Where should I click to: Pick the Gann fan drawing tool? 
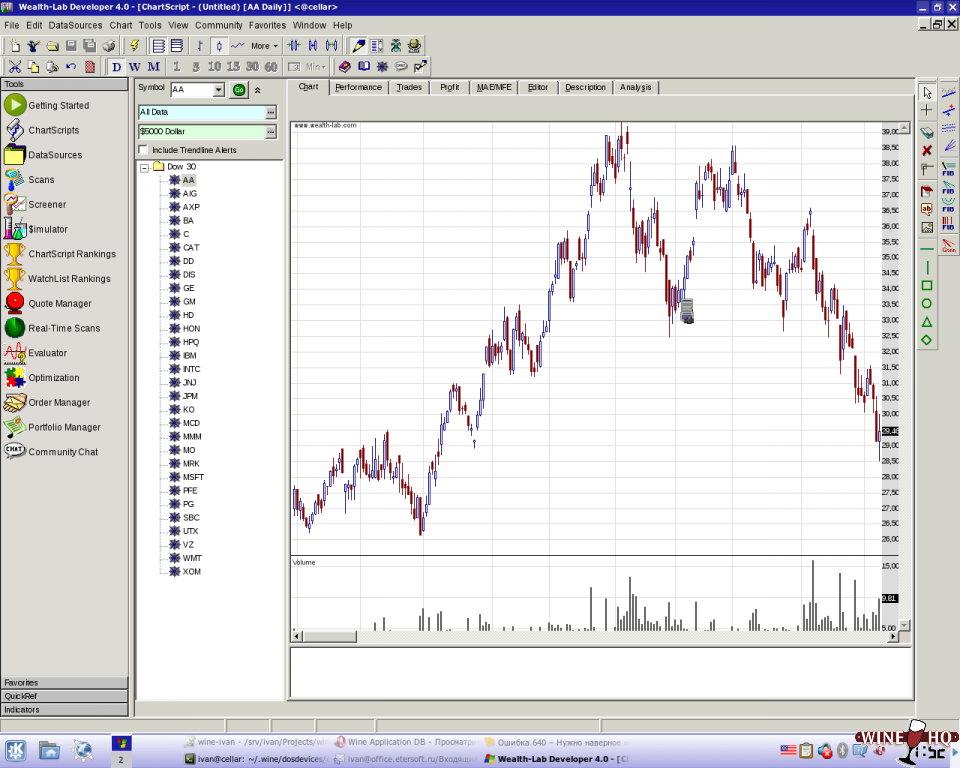click(948, 245)
